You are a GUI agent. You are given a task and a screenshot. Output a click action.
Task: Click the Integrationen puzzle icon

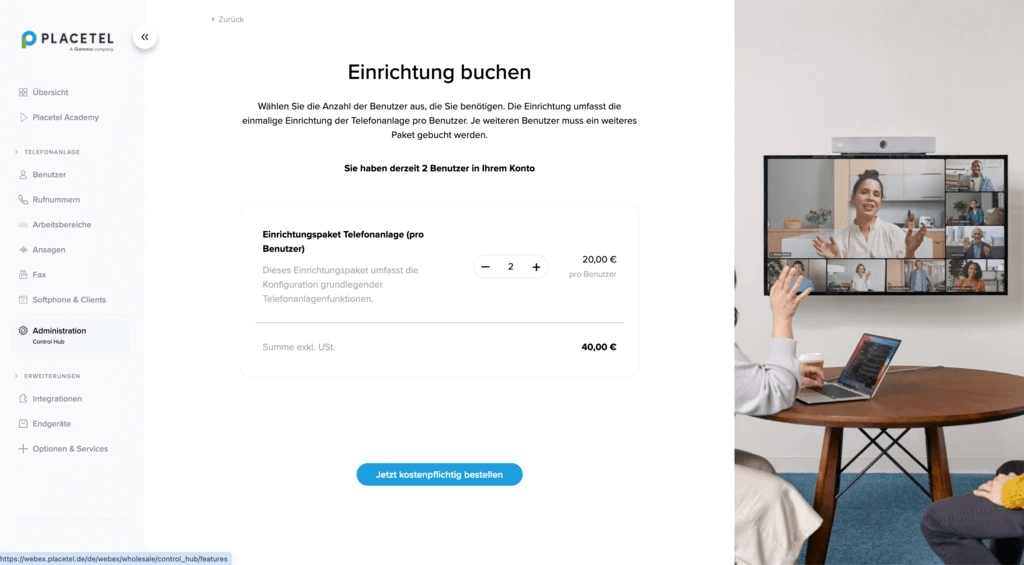click(x=23, y=398)
